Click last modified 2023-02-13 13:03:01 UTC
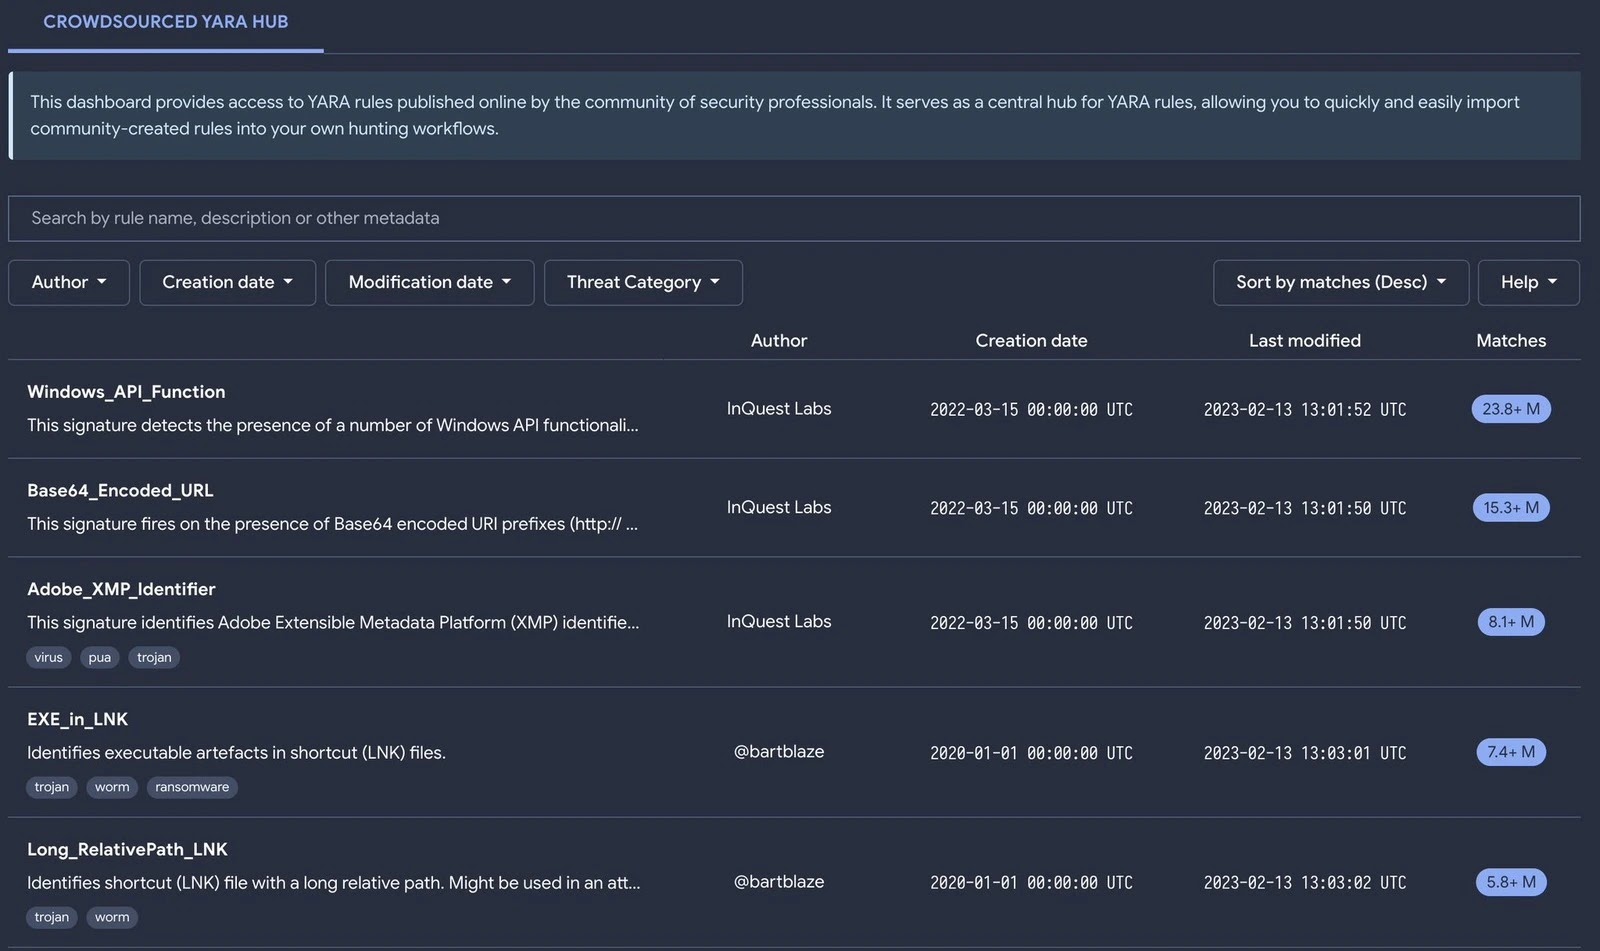This screenshot has width=1600, height=951. (1305, 753)
